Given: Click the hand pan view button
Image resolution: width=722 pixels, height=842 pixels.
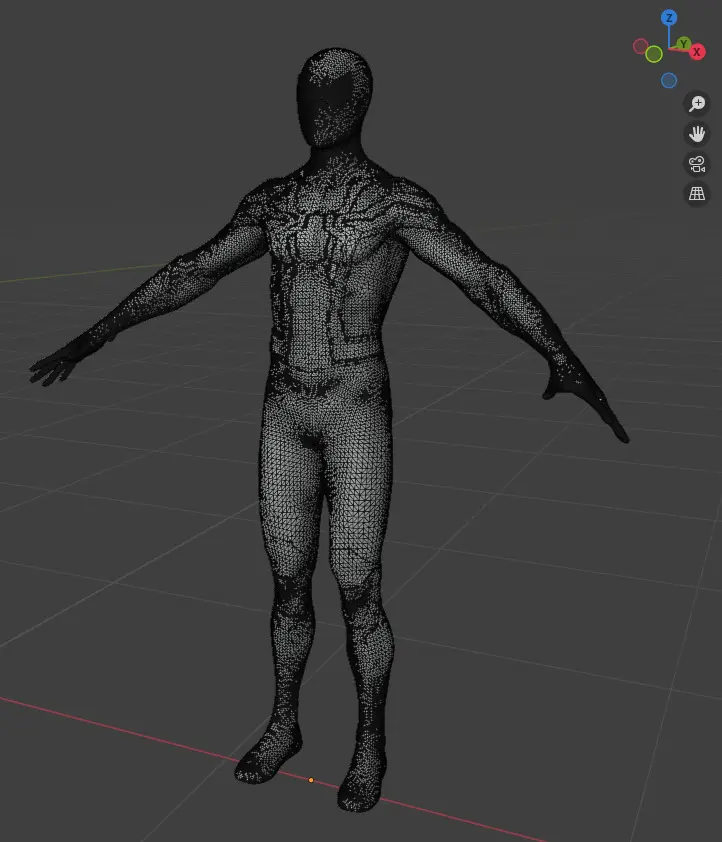Looking at the screenshot, I should coord(697,134).
